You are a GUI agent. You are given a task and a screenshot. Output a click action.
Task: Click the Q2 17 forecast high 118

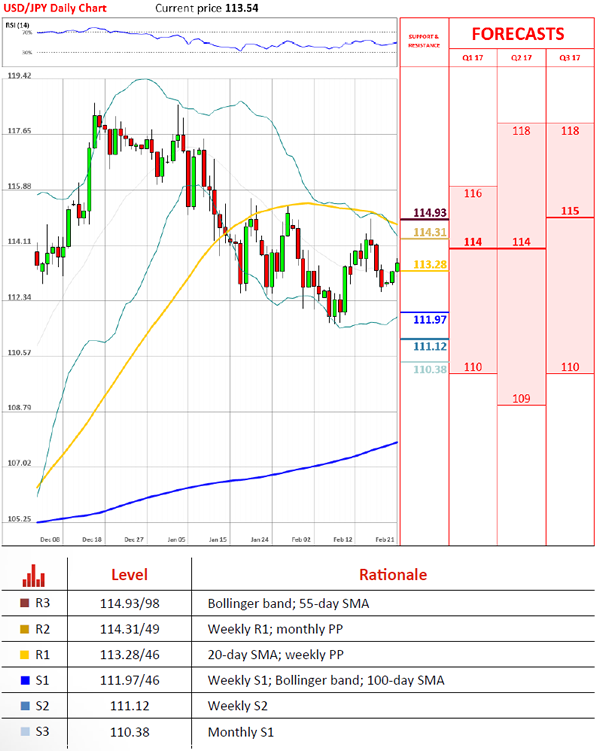521,131
